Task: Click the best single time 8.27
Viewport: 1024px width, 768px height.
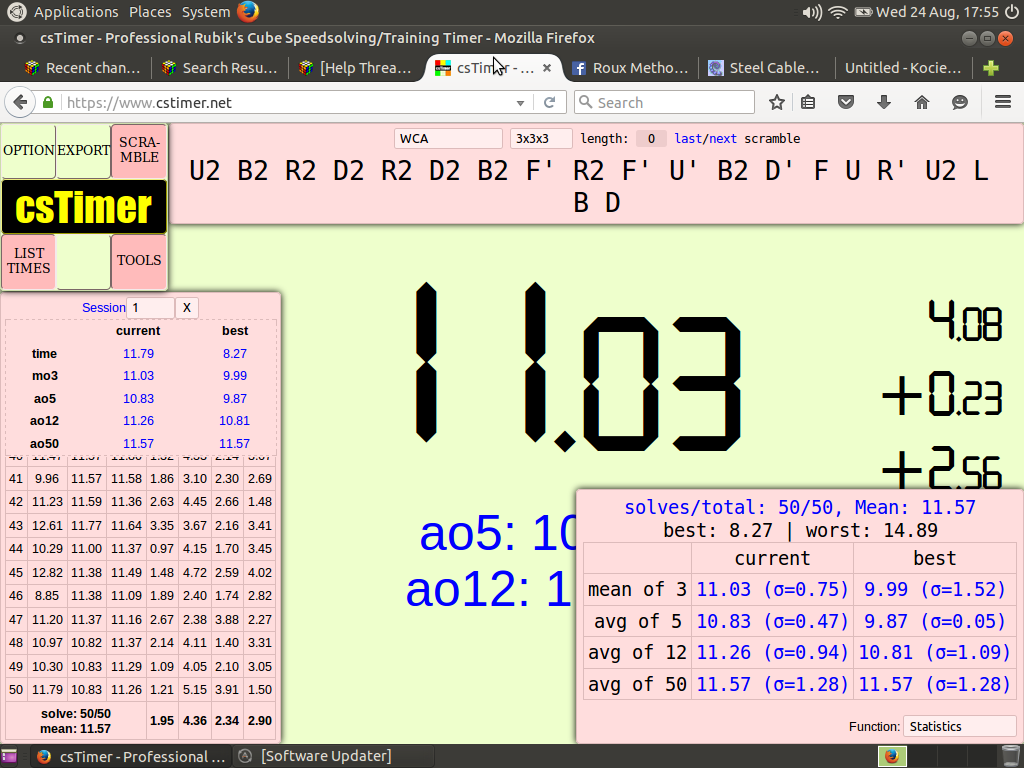Action: (234, 353)
